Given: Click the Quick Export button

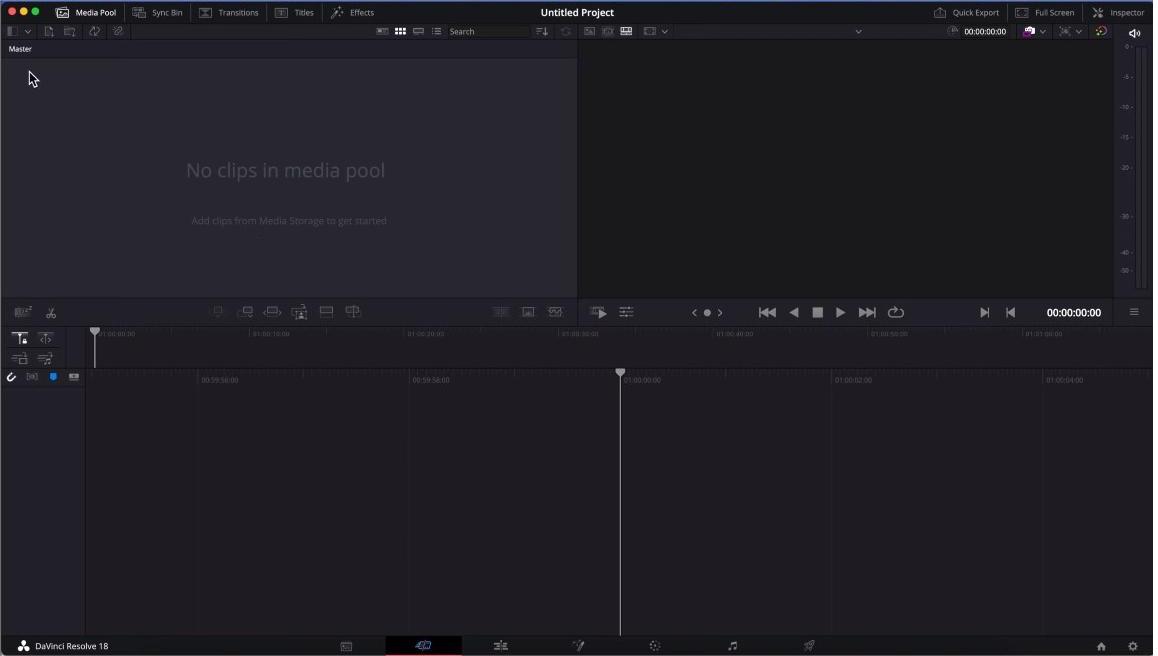Looking at the screenshot, I should tap(966, 13).
